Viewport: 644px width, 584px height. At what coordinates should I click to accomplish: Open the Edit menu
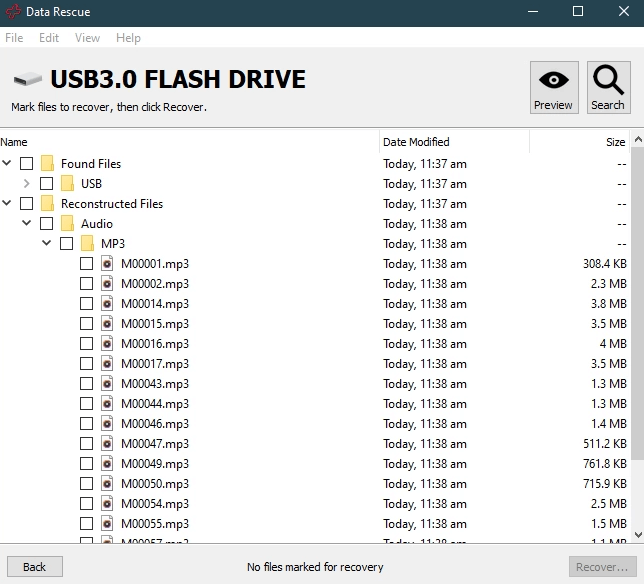pyautogui.click(x=49, y=38)
